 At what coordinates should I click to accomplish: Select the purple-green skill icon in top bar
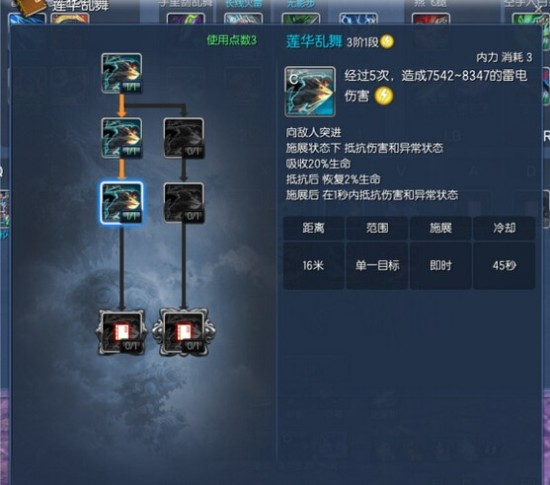186,19
